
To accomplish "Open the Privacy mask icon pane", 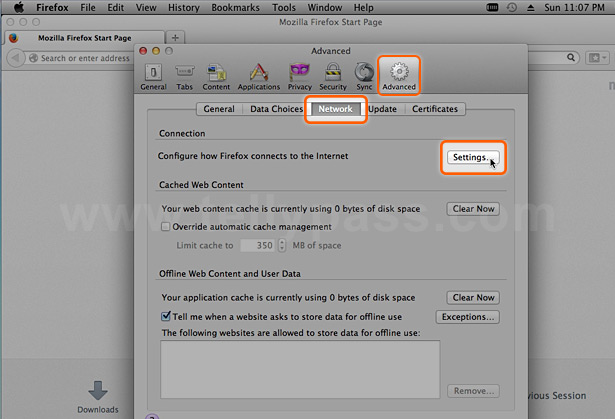I will [300, 77].
